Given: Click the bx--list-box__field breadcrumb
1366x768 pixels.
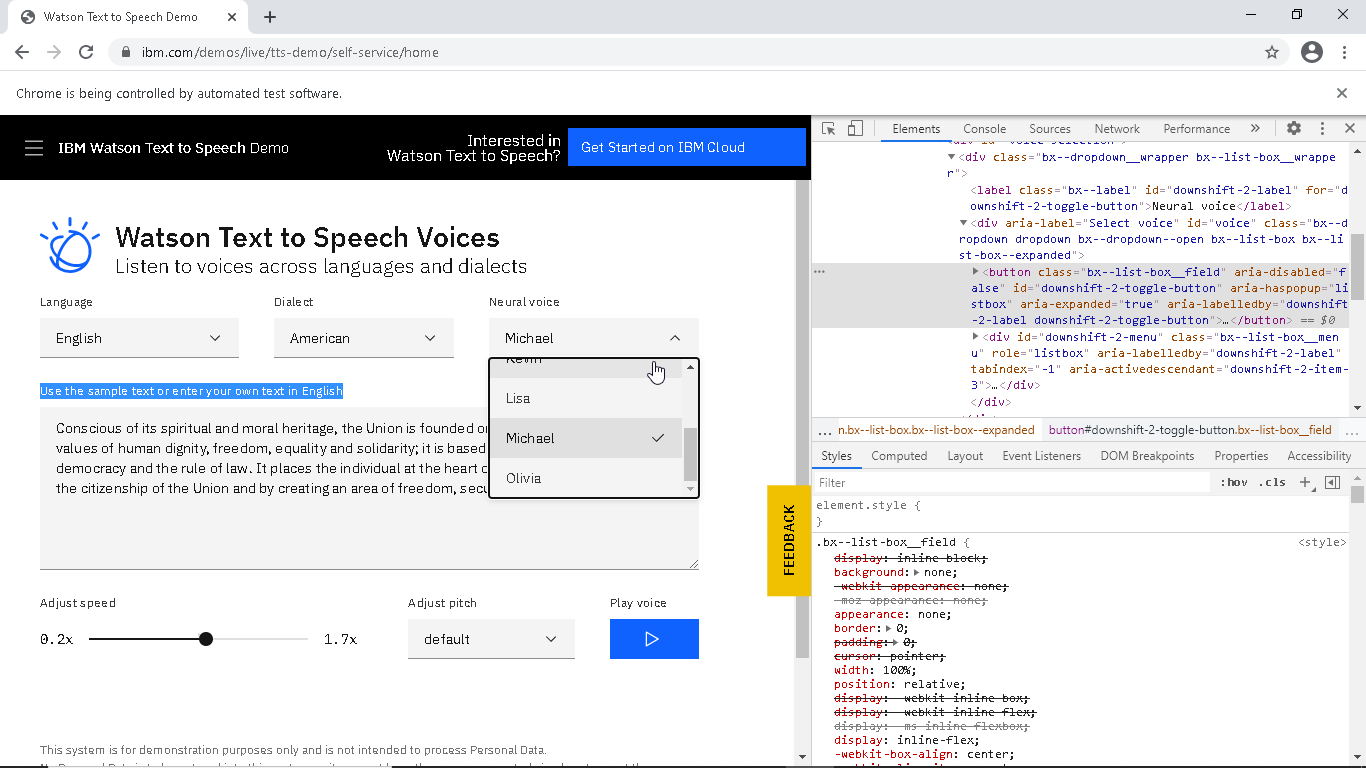Looking at the screenshot, I should [1190, 430].
